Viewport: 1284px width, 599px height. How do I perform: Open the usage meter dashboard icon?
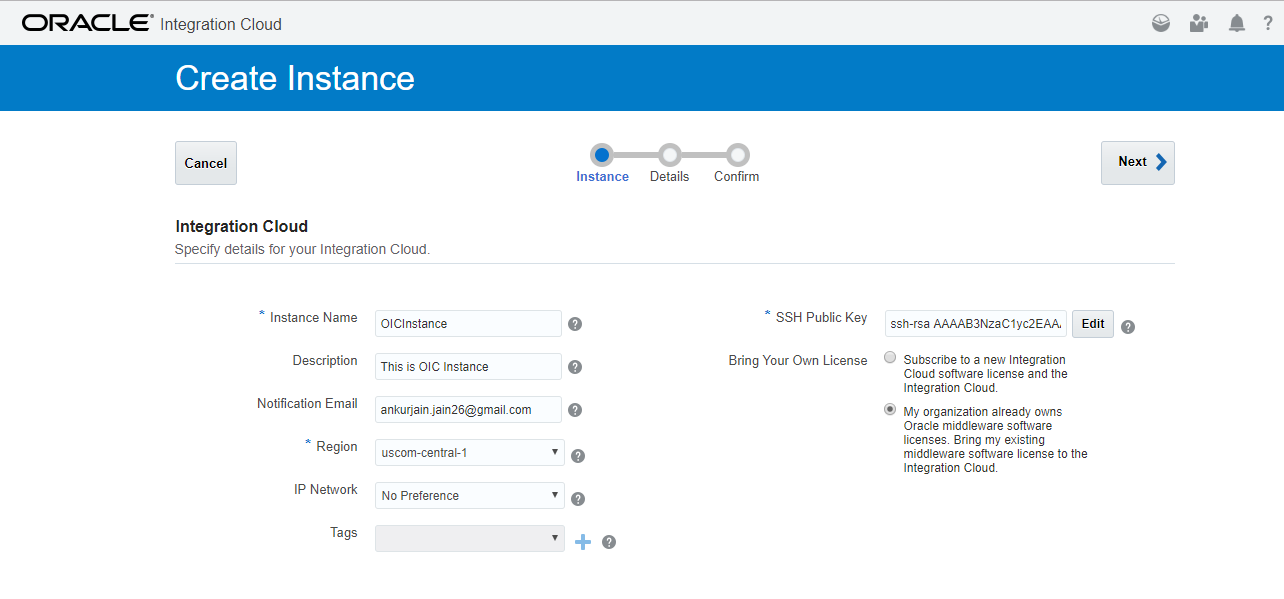click(x=1160, y=22)
